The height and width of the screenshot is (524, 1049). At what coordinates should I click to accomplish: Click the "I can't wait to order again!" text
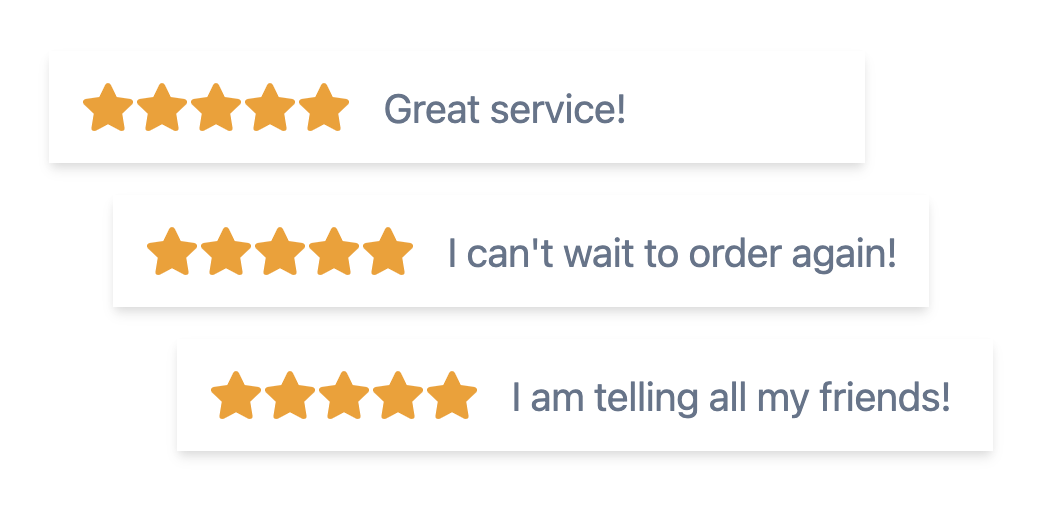tap(672, 253)
